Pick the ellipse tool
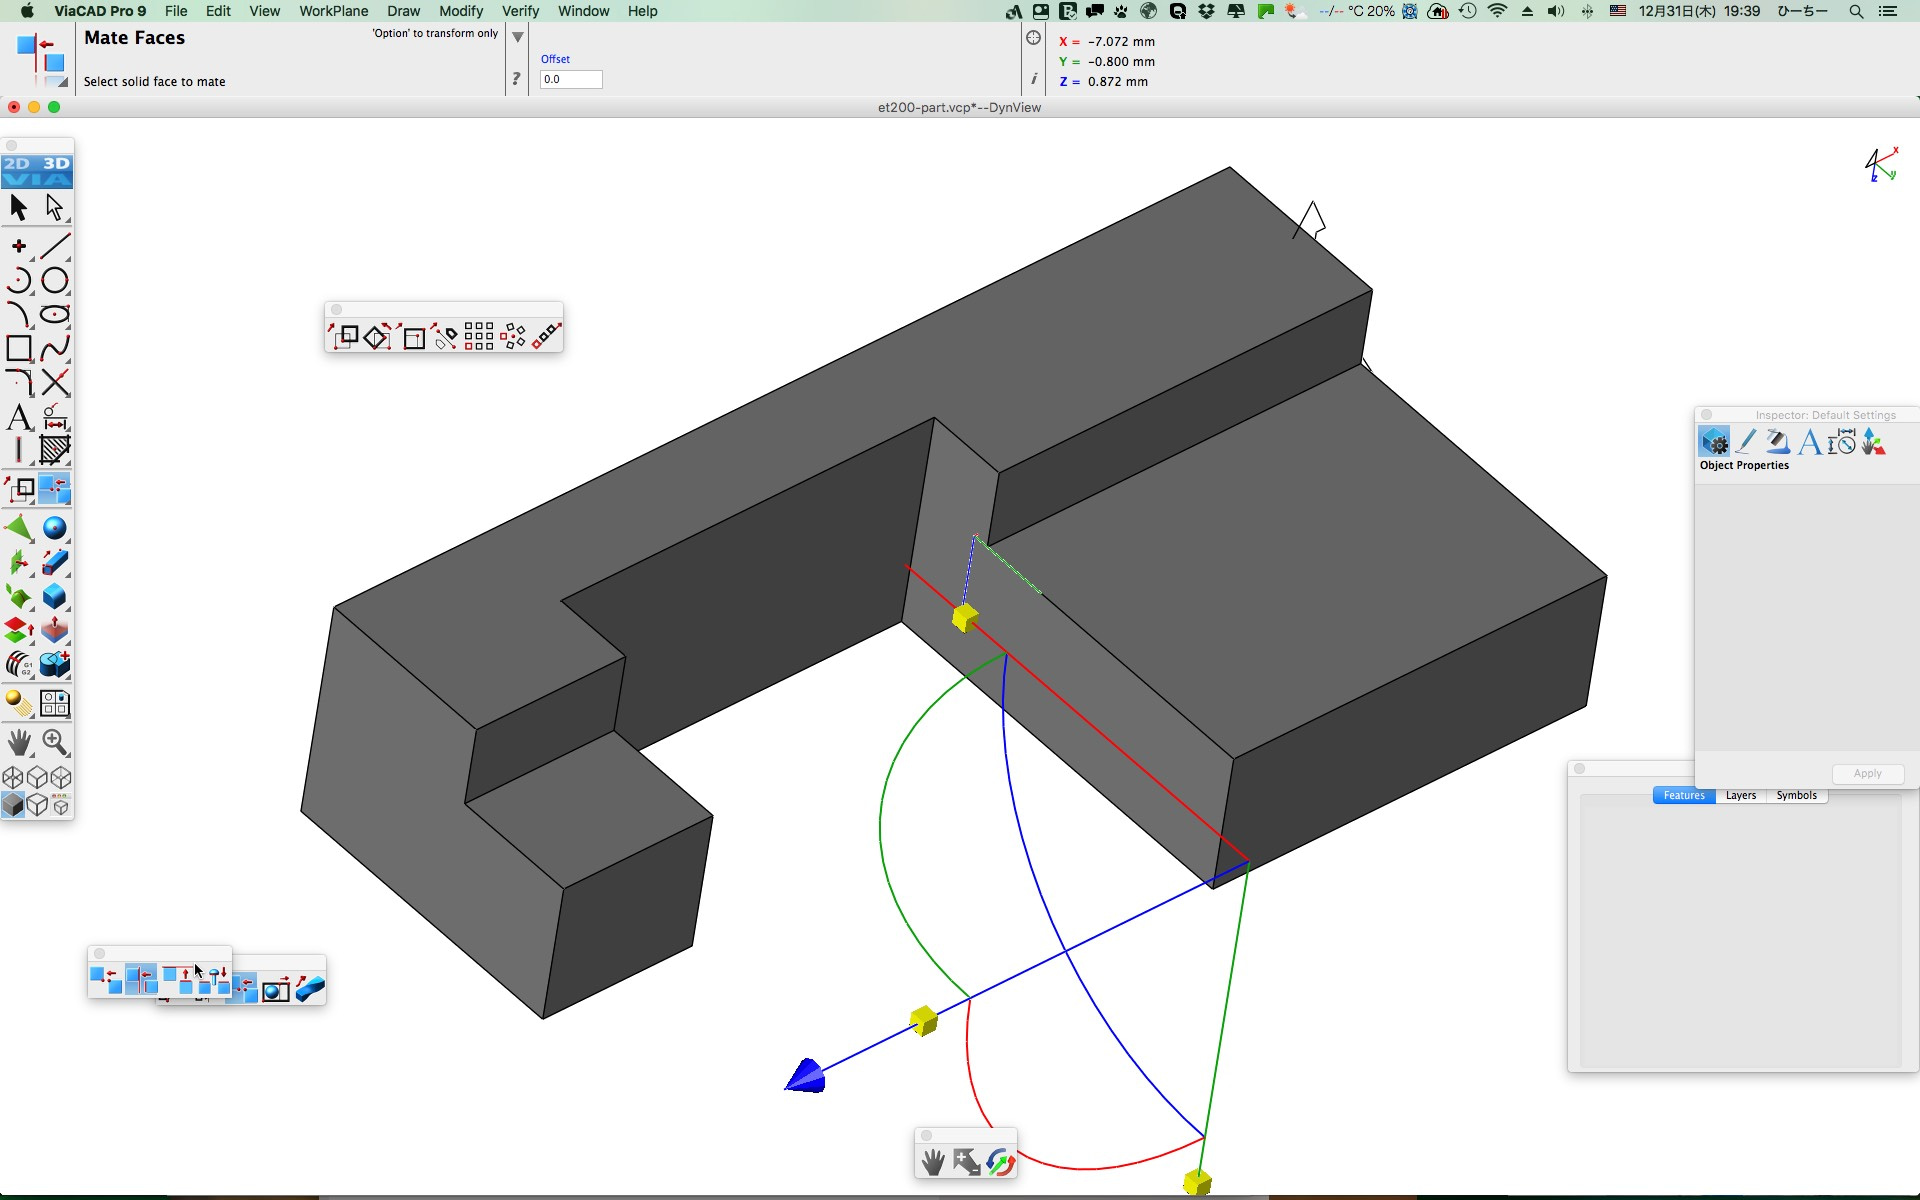Viewport: 1920px width, 1200px height. 55,314
